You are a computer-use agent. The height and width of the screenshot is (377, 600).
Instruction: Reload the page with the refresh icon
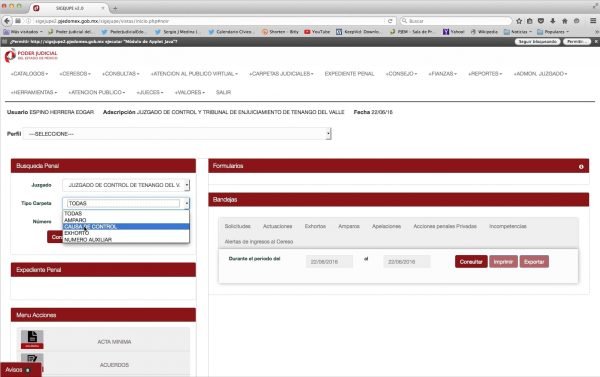390,21
